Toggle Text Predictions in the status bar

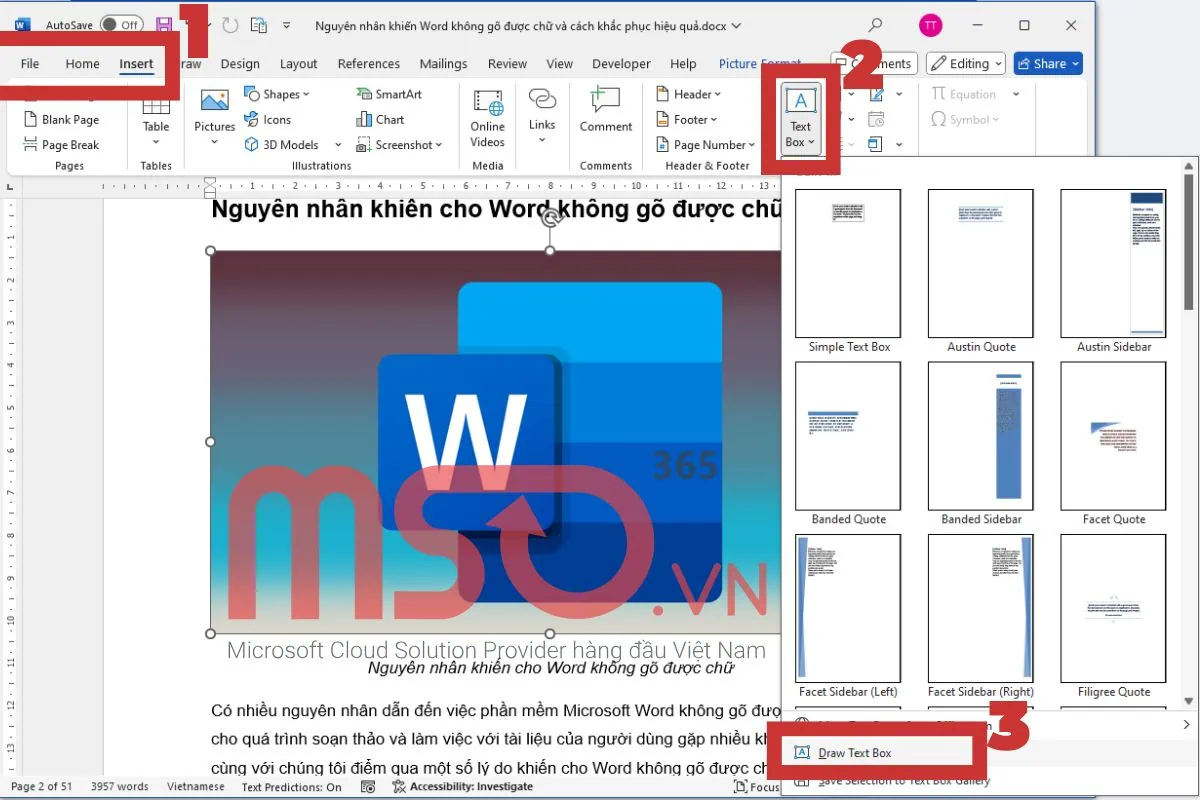tap(291, 787)
